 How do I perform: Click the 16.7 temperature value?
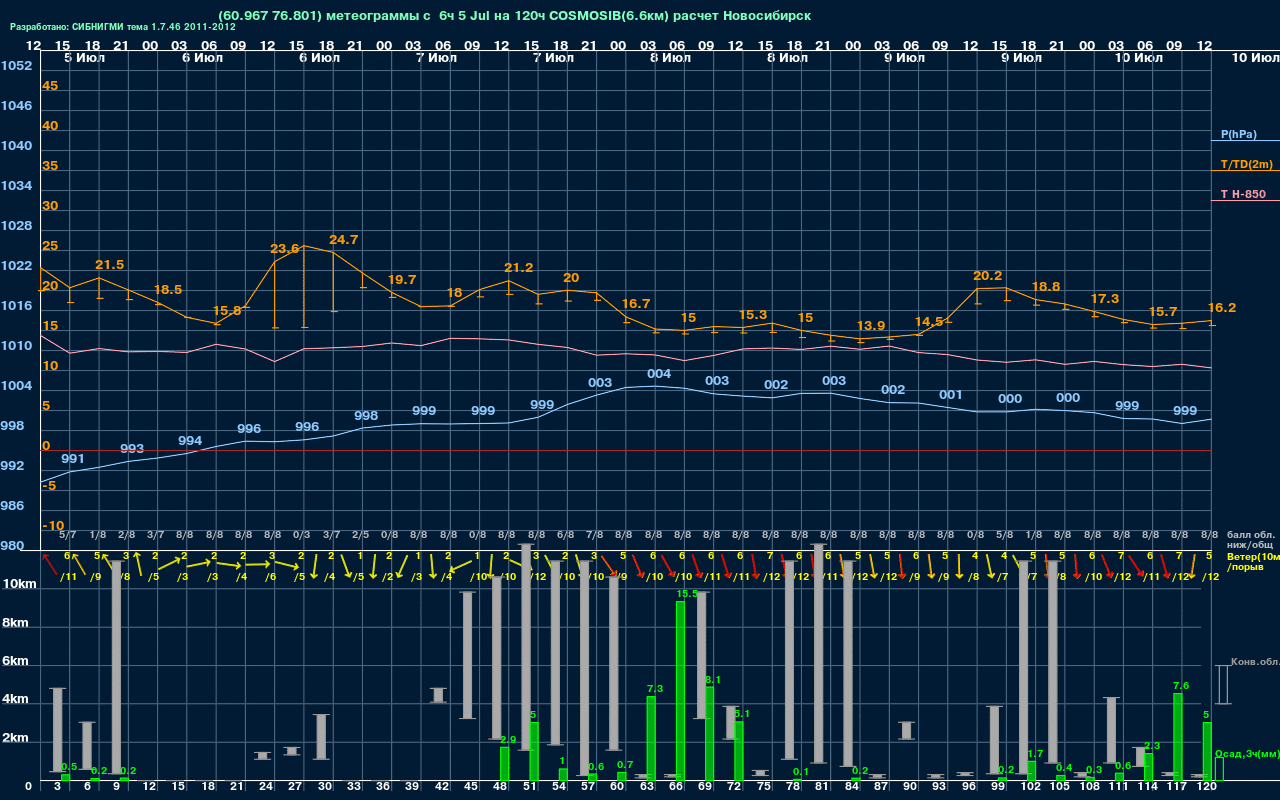click(636, 304)
